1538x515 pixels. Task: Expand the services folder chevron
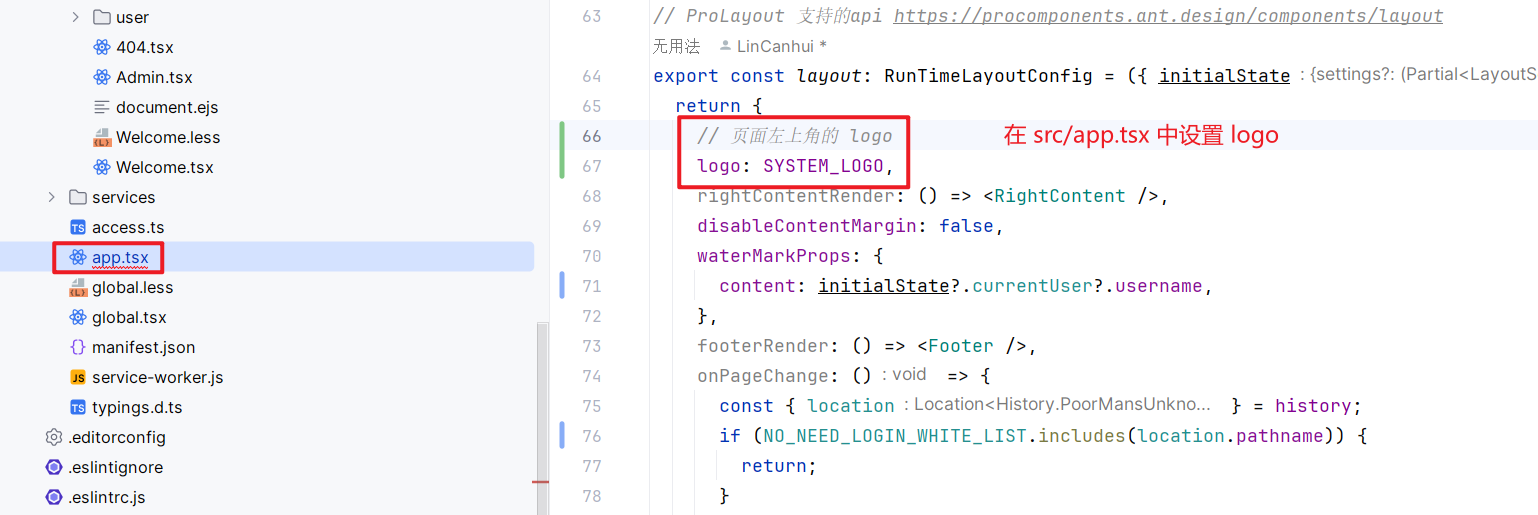pos(52,197)
